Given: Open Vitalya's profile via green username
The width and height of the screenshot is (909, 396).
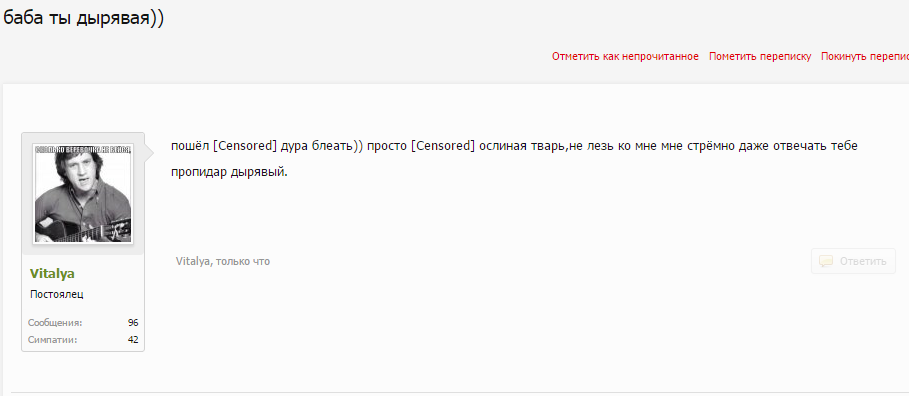Looking at the screenshot, I should tap(52, 274).
